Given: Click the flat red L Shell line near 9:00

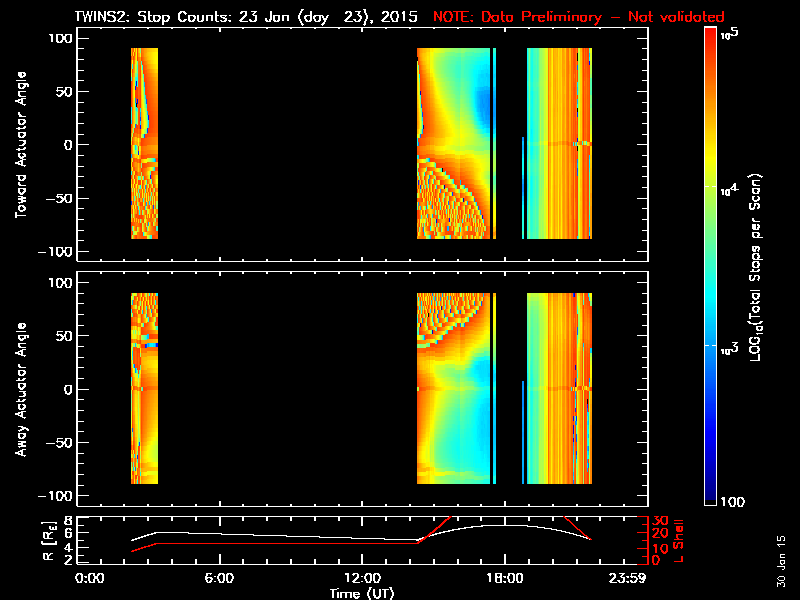Looking at the screenshot, I should pyautogui.click(x=291, y=543).
